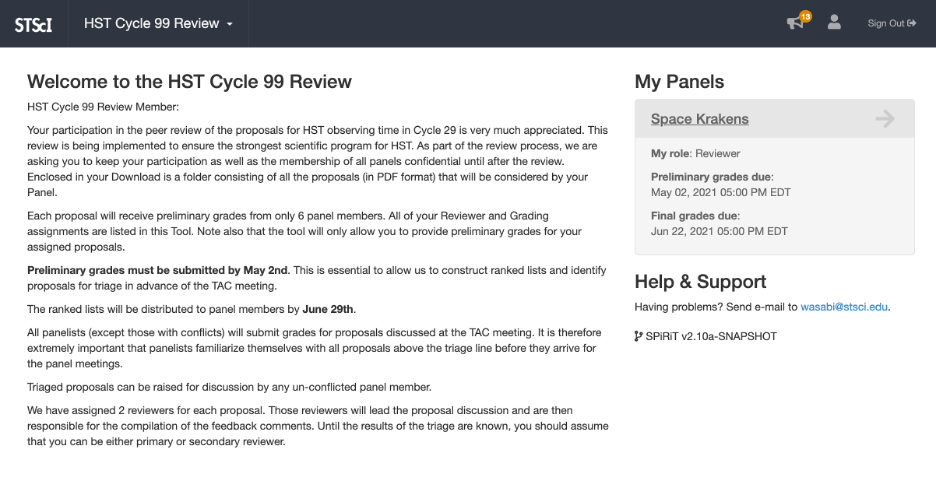The height and width of the screenshot is (488, 936).
Task: Click the My Panels heading
Action: tap(679, 82)
